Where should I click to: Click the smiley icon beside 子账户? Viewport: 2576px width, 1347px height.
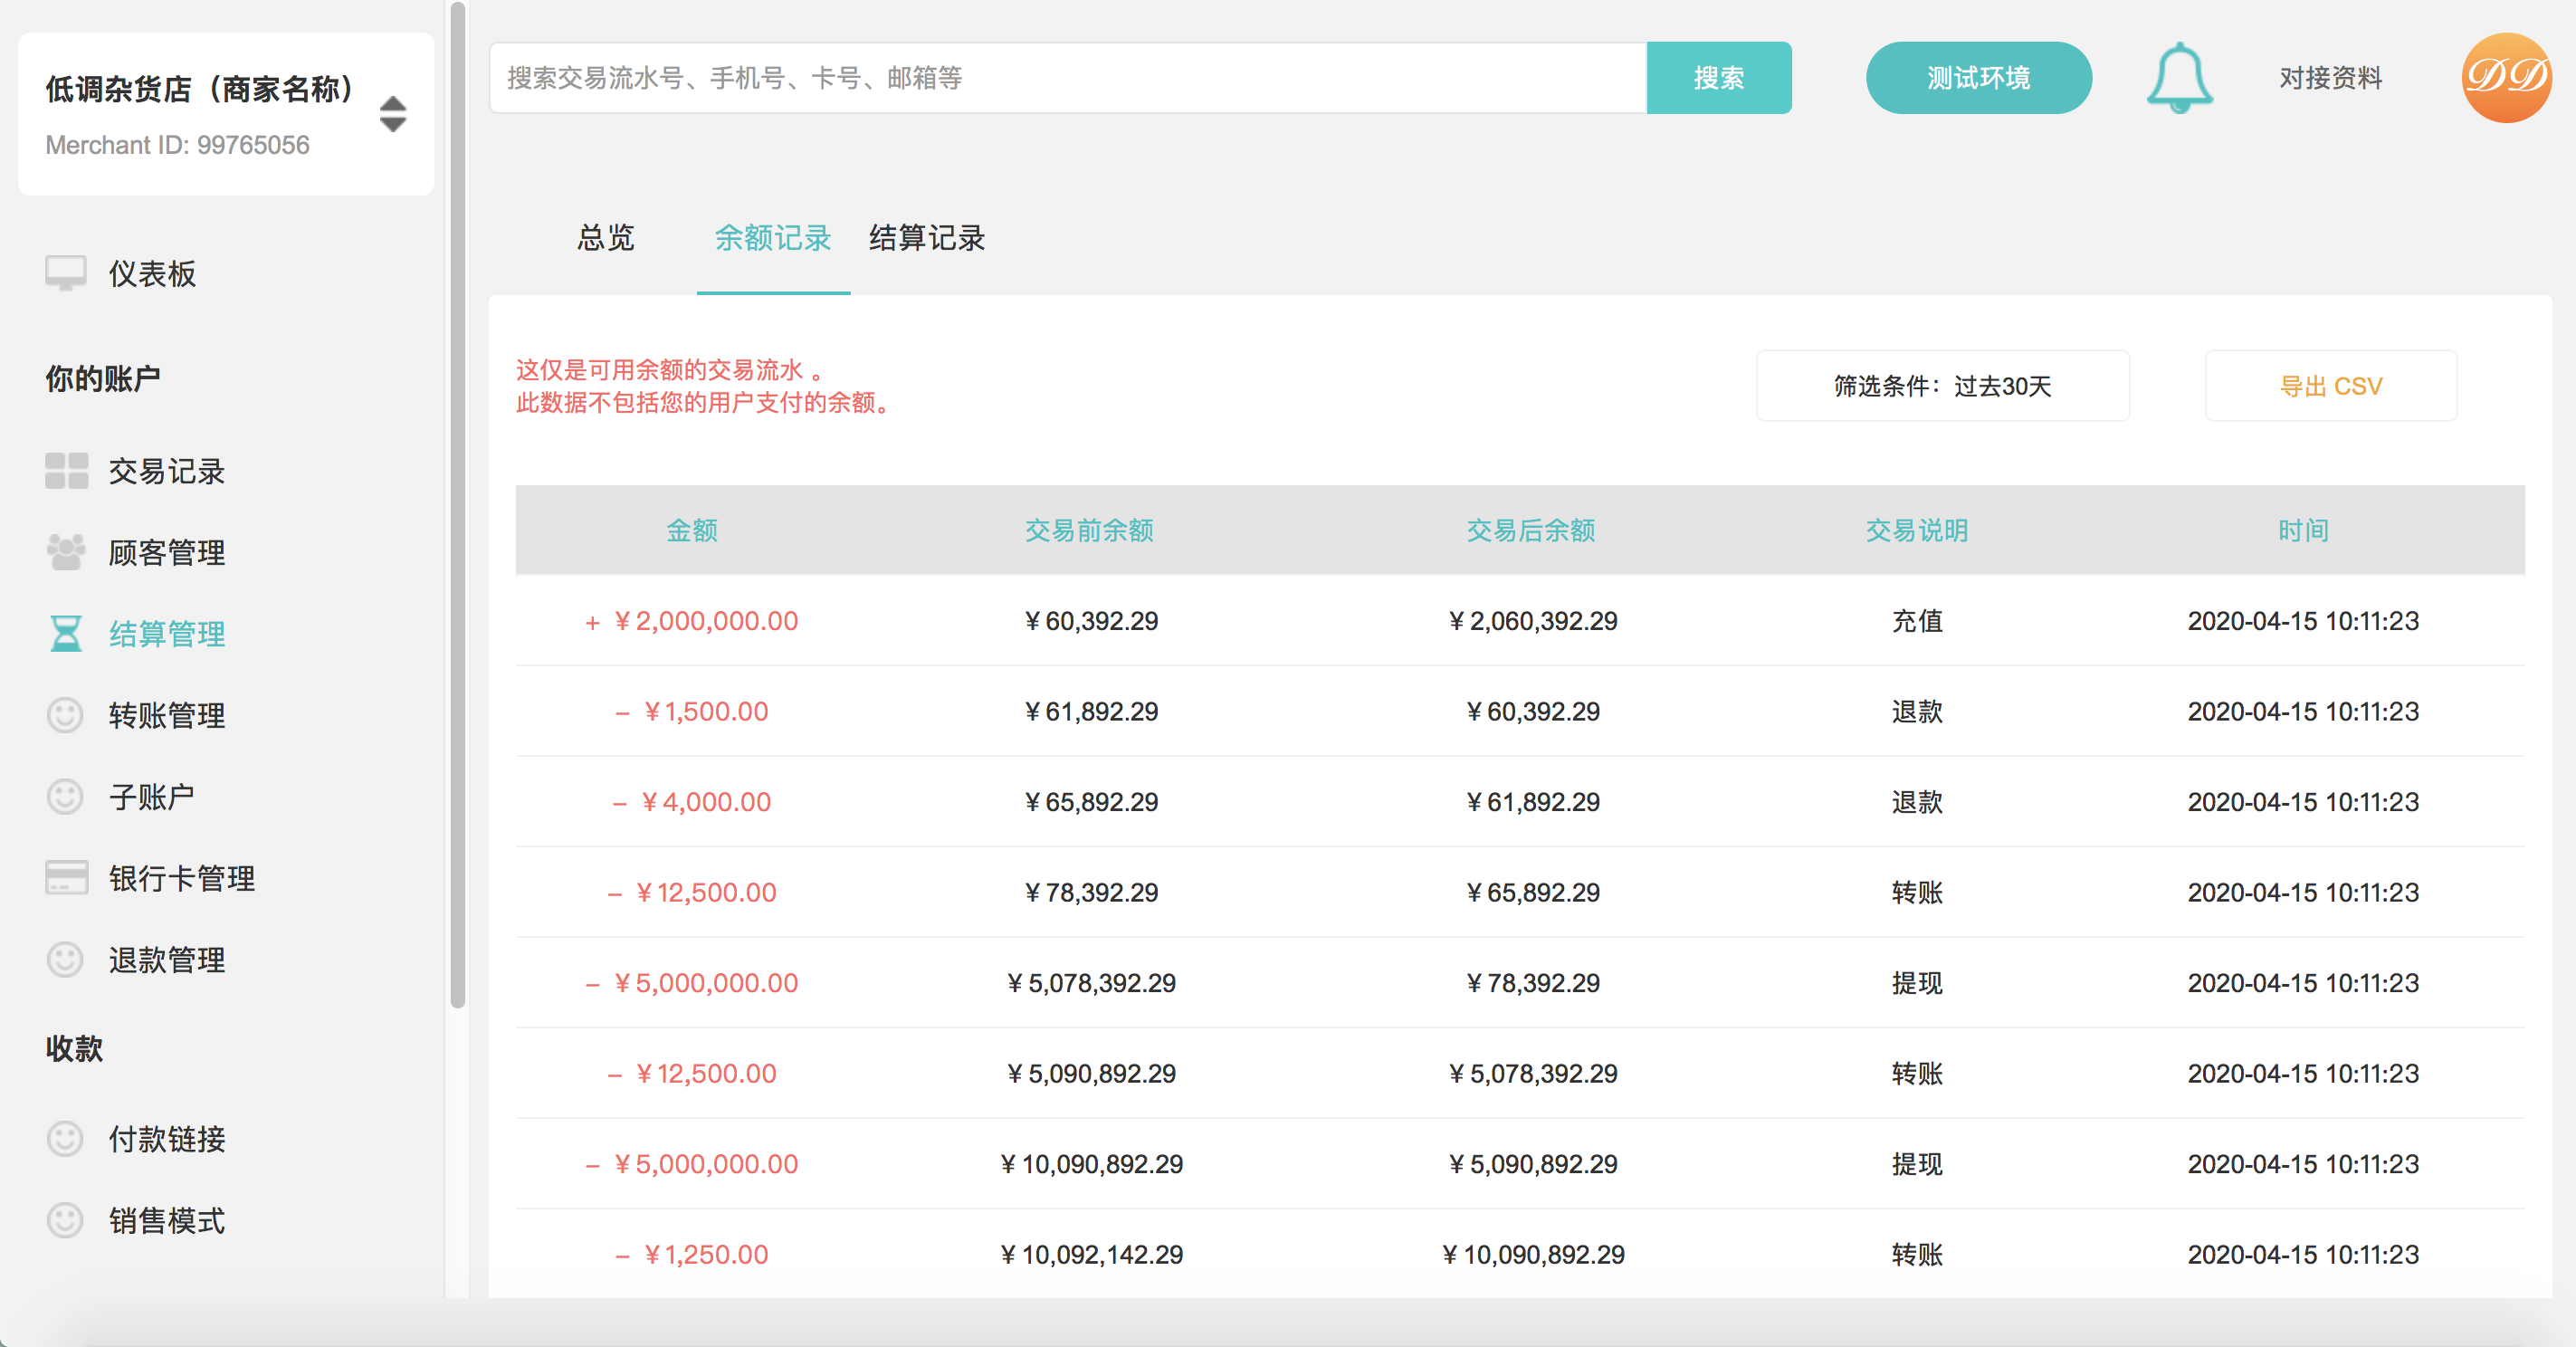coord(66,796)
